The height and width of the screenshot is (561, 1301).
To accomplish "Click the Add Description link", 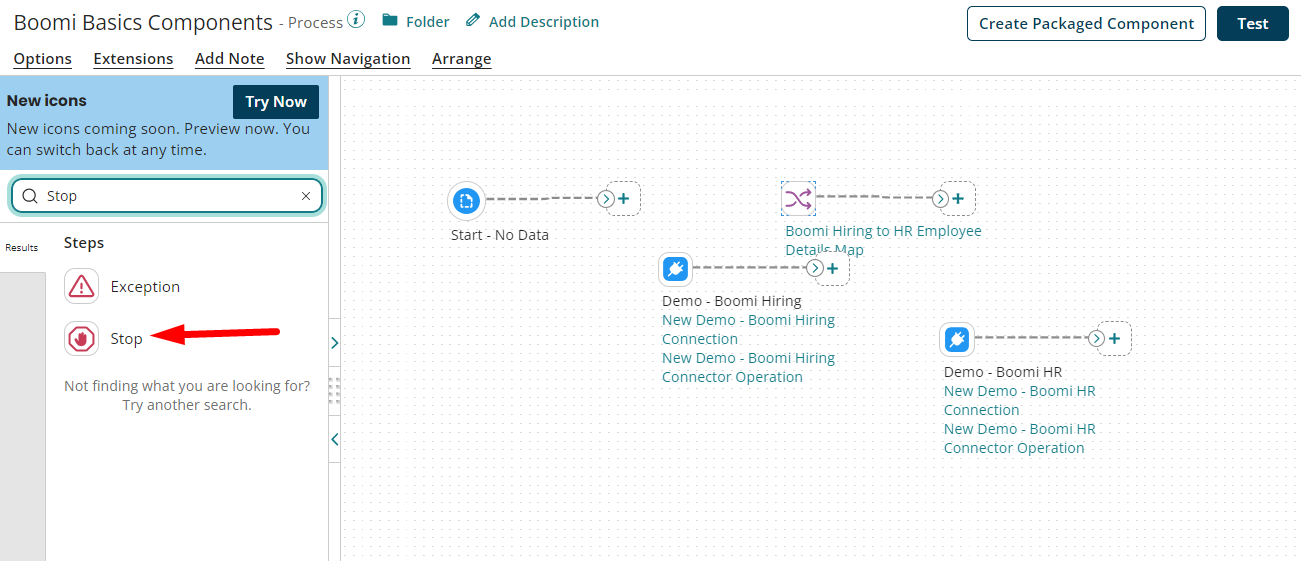I will tap(543, 22).
